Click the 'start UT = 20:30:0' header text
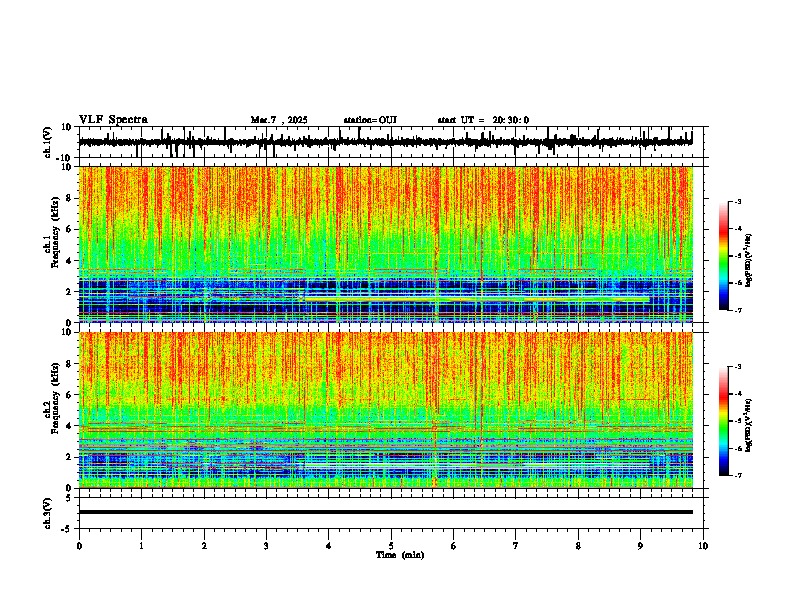Image resolution: width=792 pixels, height=612 pixels. click(483, 120)
